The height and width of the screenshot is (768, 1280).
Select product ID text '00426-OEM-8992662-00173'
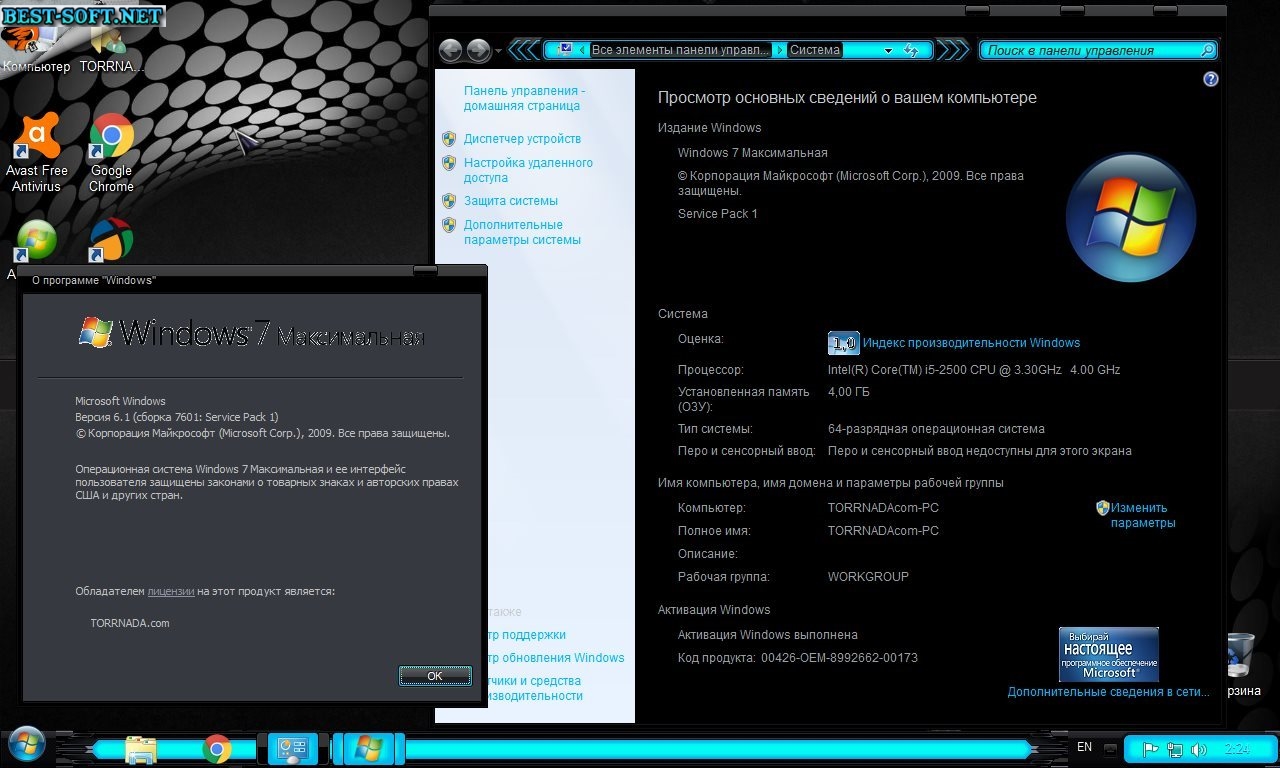click(x=840, y=658)
